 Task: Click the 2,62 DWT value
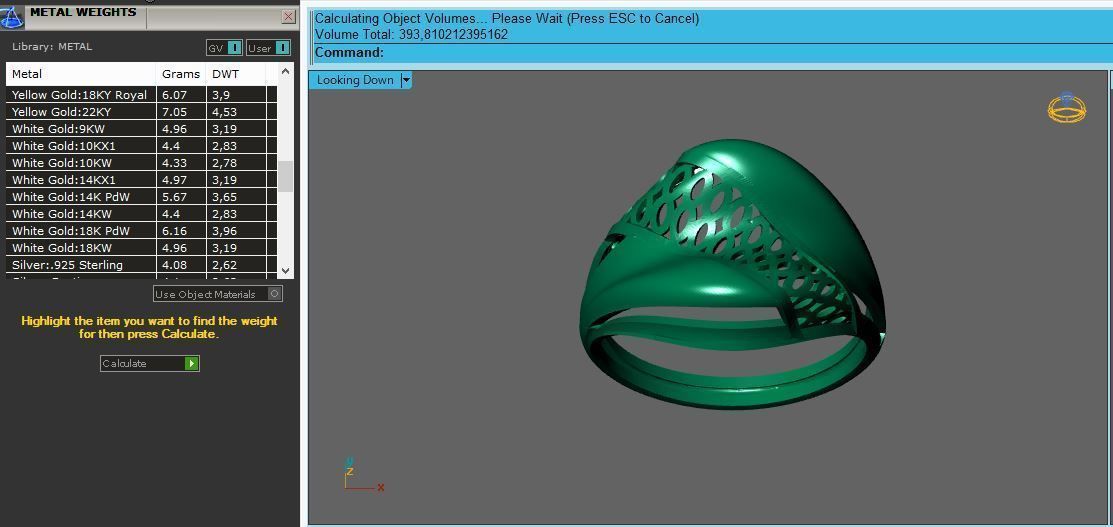point(224,265)
